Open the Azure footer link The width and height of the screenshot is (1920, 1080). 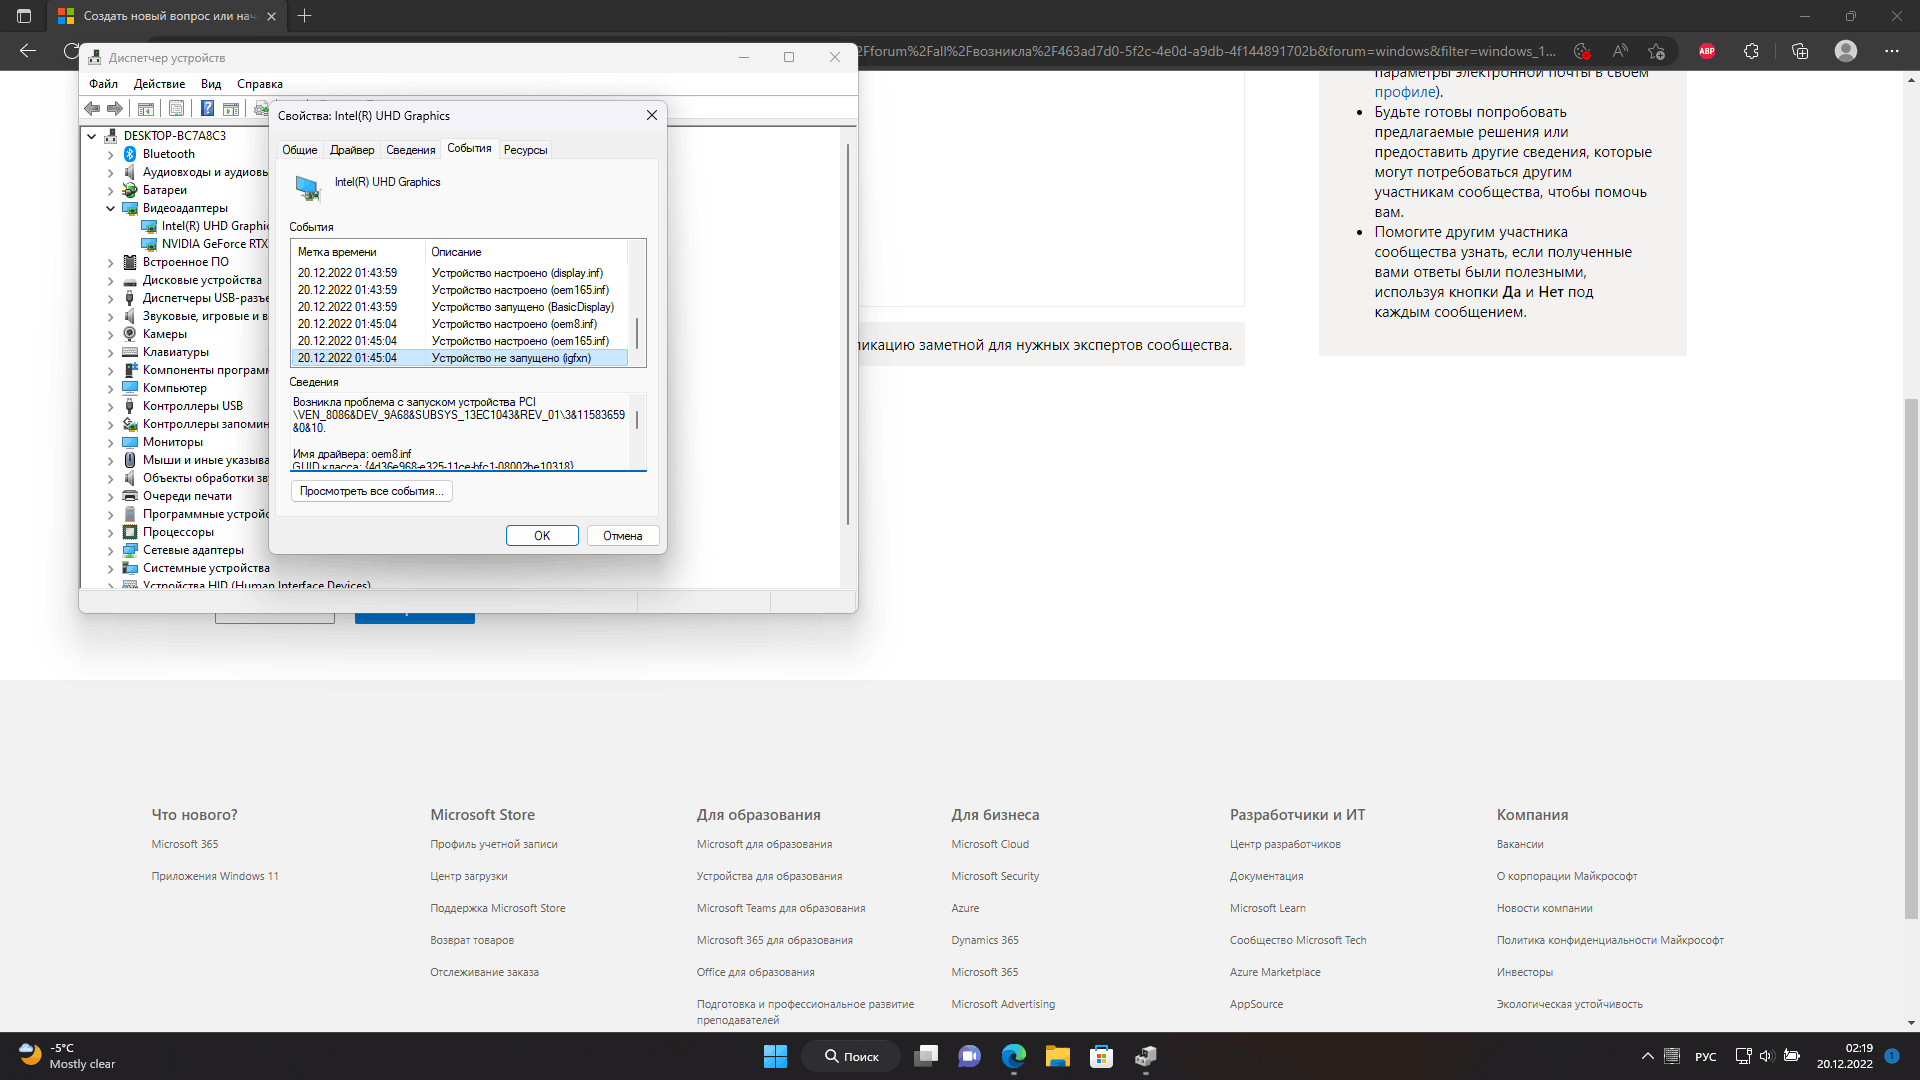coord(965,908)
